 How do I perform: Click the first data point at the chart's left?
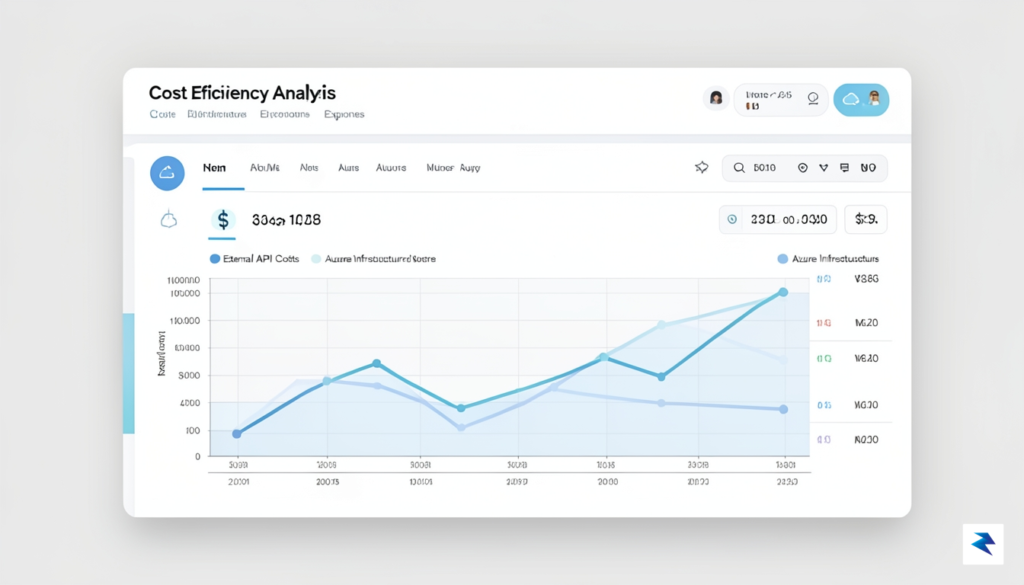pyautogui.click(x=236, y=434)
